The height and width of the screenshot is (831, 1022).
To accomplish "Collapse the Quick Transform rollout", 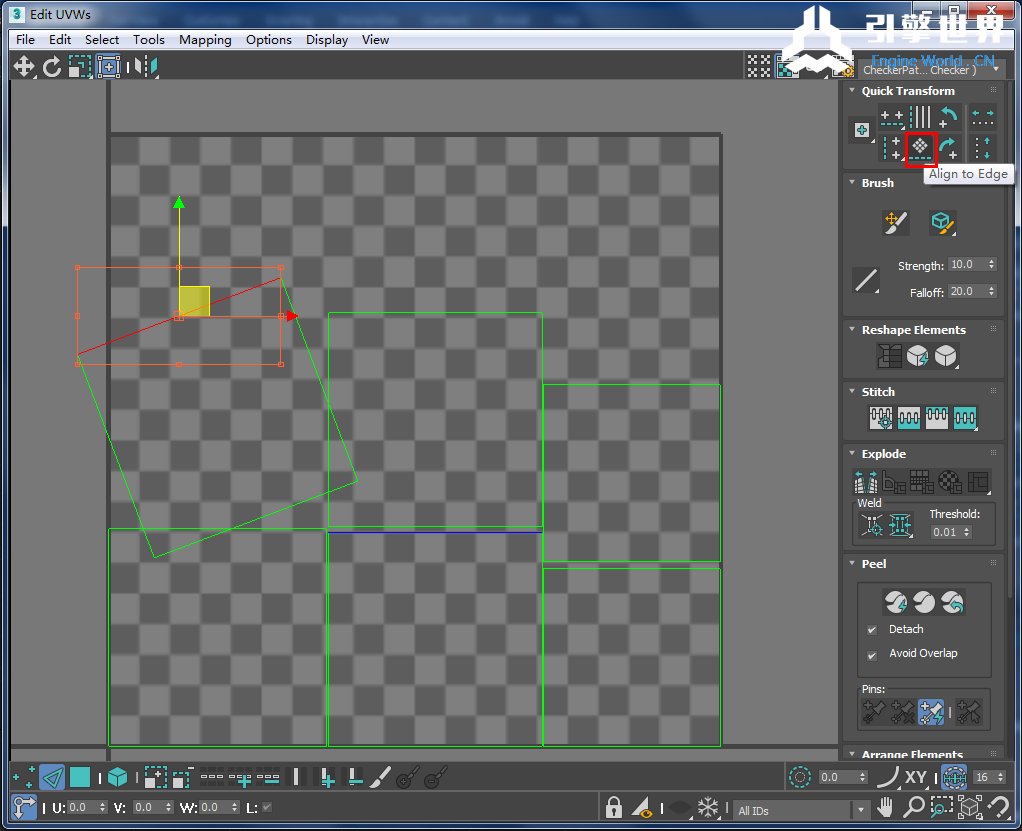I will click(851, 91).
